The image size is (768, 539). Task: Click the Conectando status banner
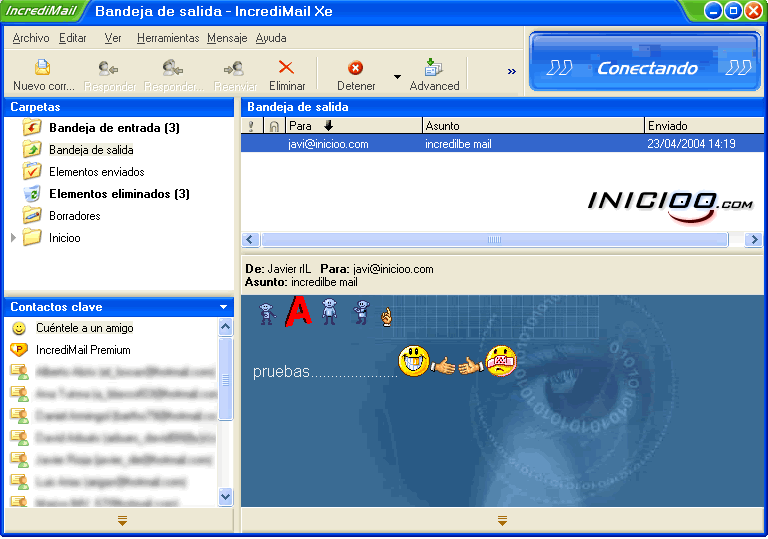(645, 62)
